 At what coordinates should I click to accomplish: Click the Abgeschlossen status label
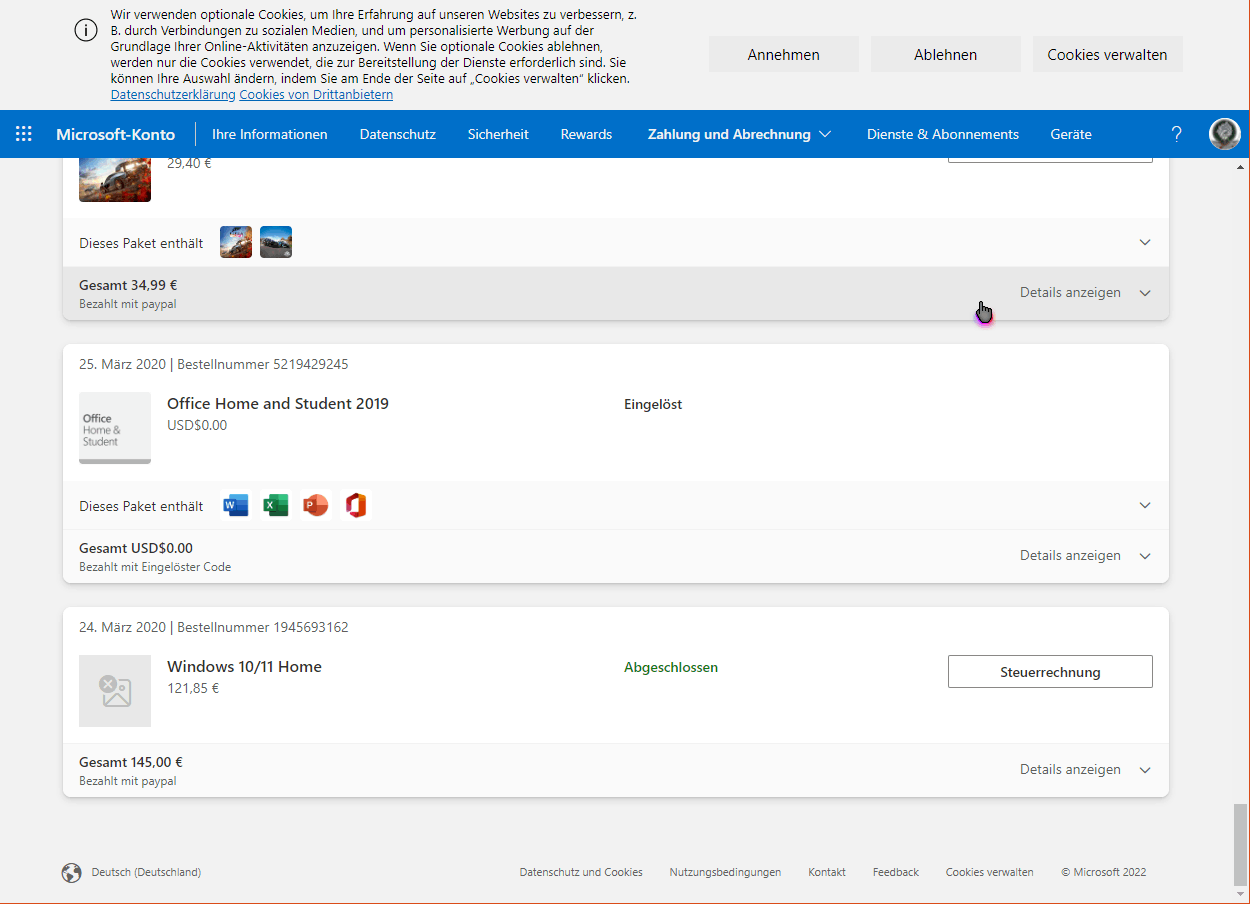[671, 668]
